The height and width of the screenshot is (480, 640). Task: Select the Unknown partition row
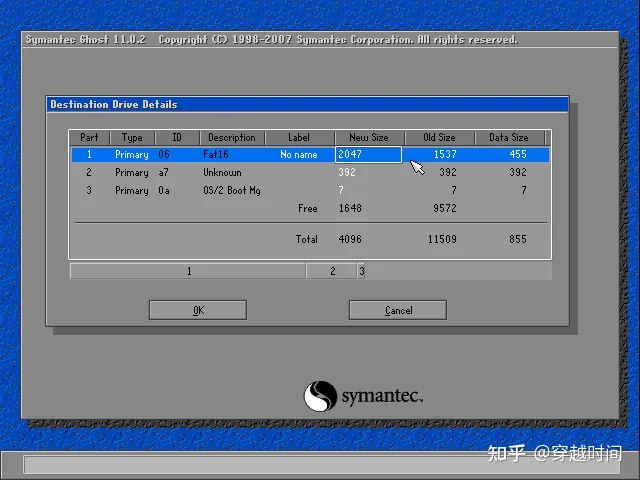[x=310, y=173]
